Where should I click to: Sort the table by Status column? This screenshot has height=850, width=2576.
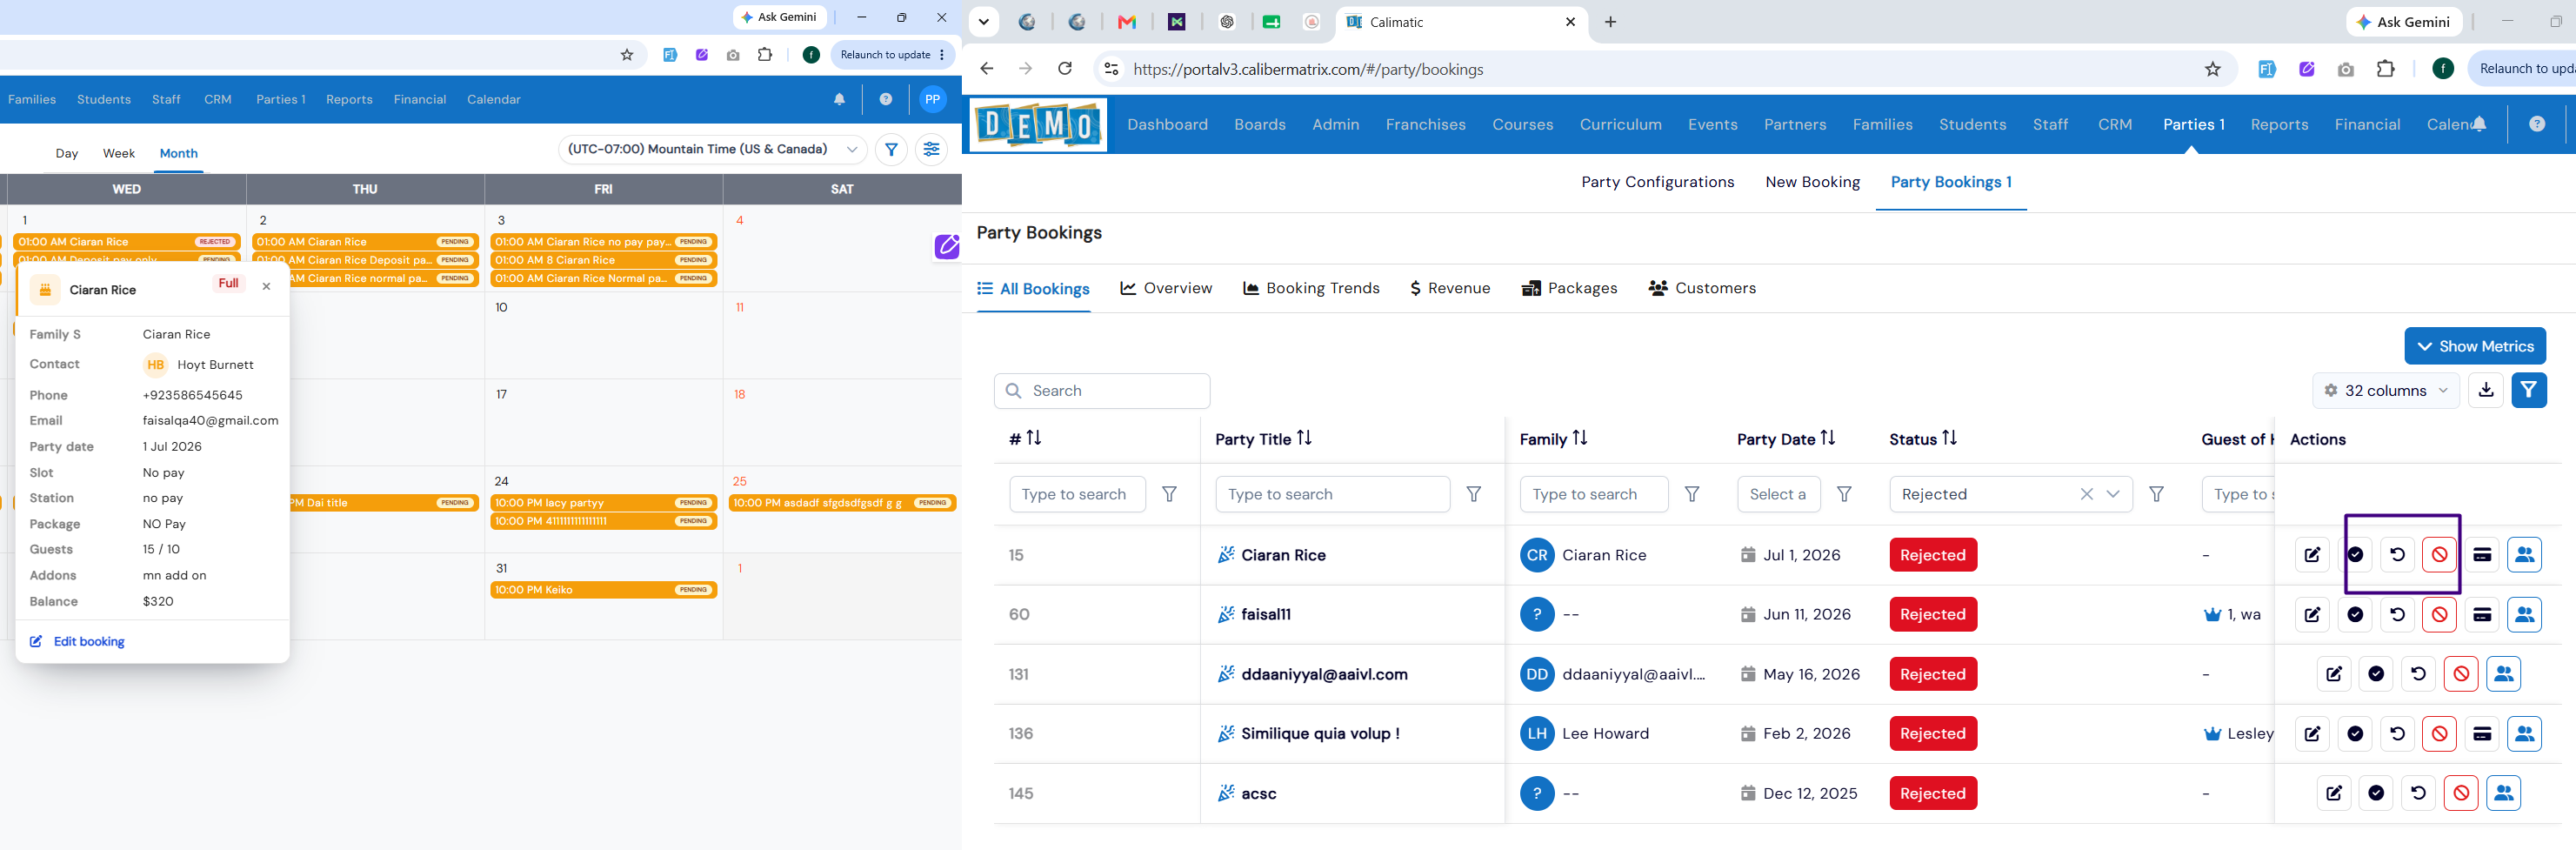click(1949, 438)
